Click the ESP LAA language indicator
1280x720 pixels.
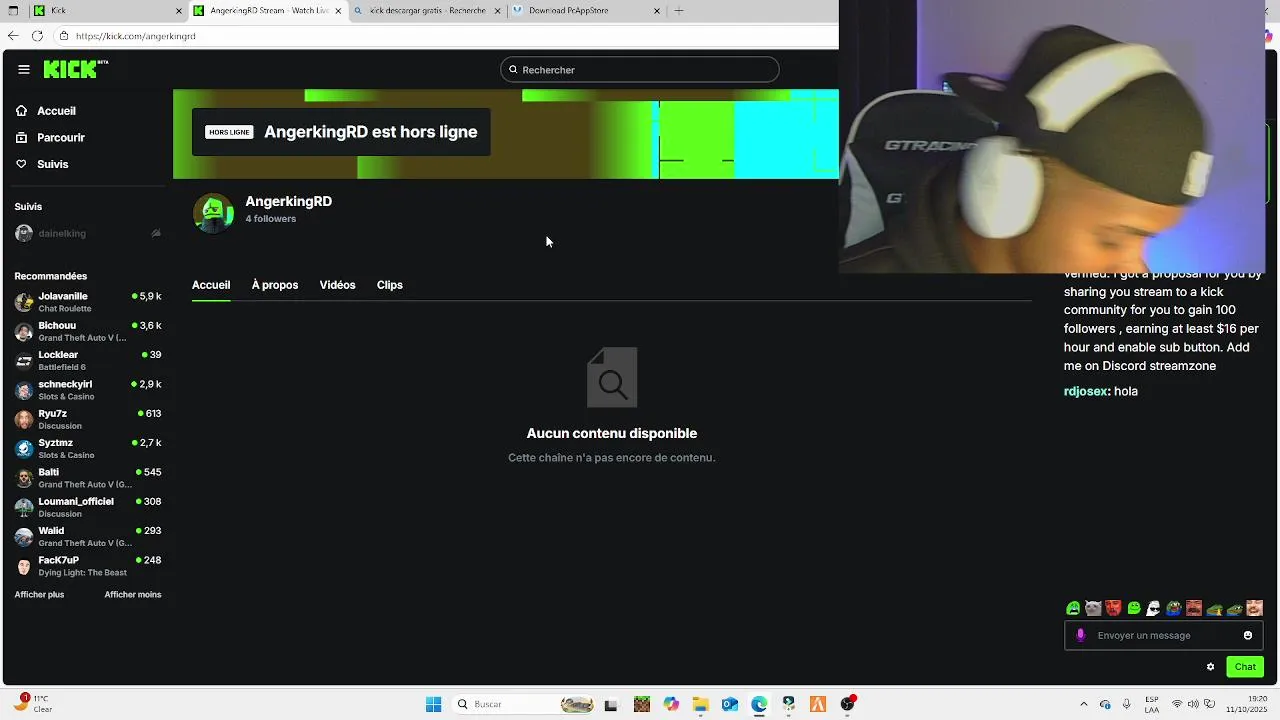pos(1152,705)
